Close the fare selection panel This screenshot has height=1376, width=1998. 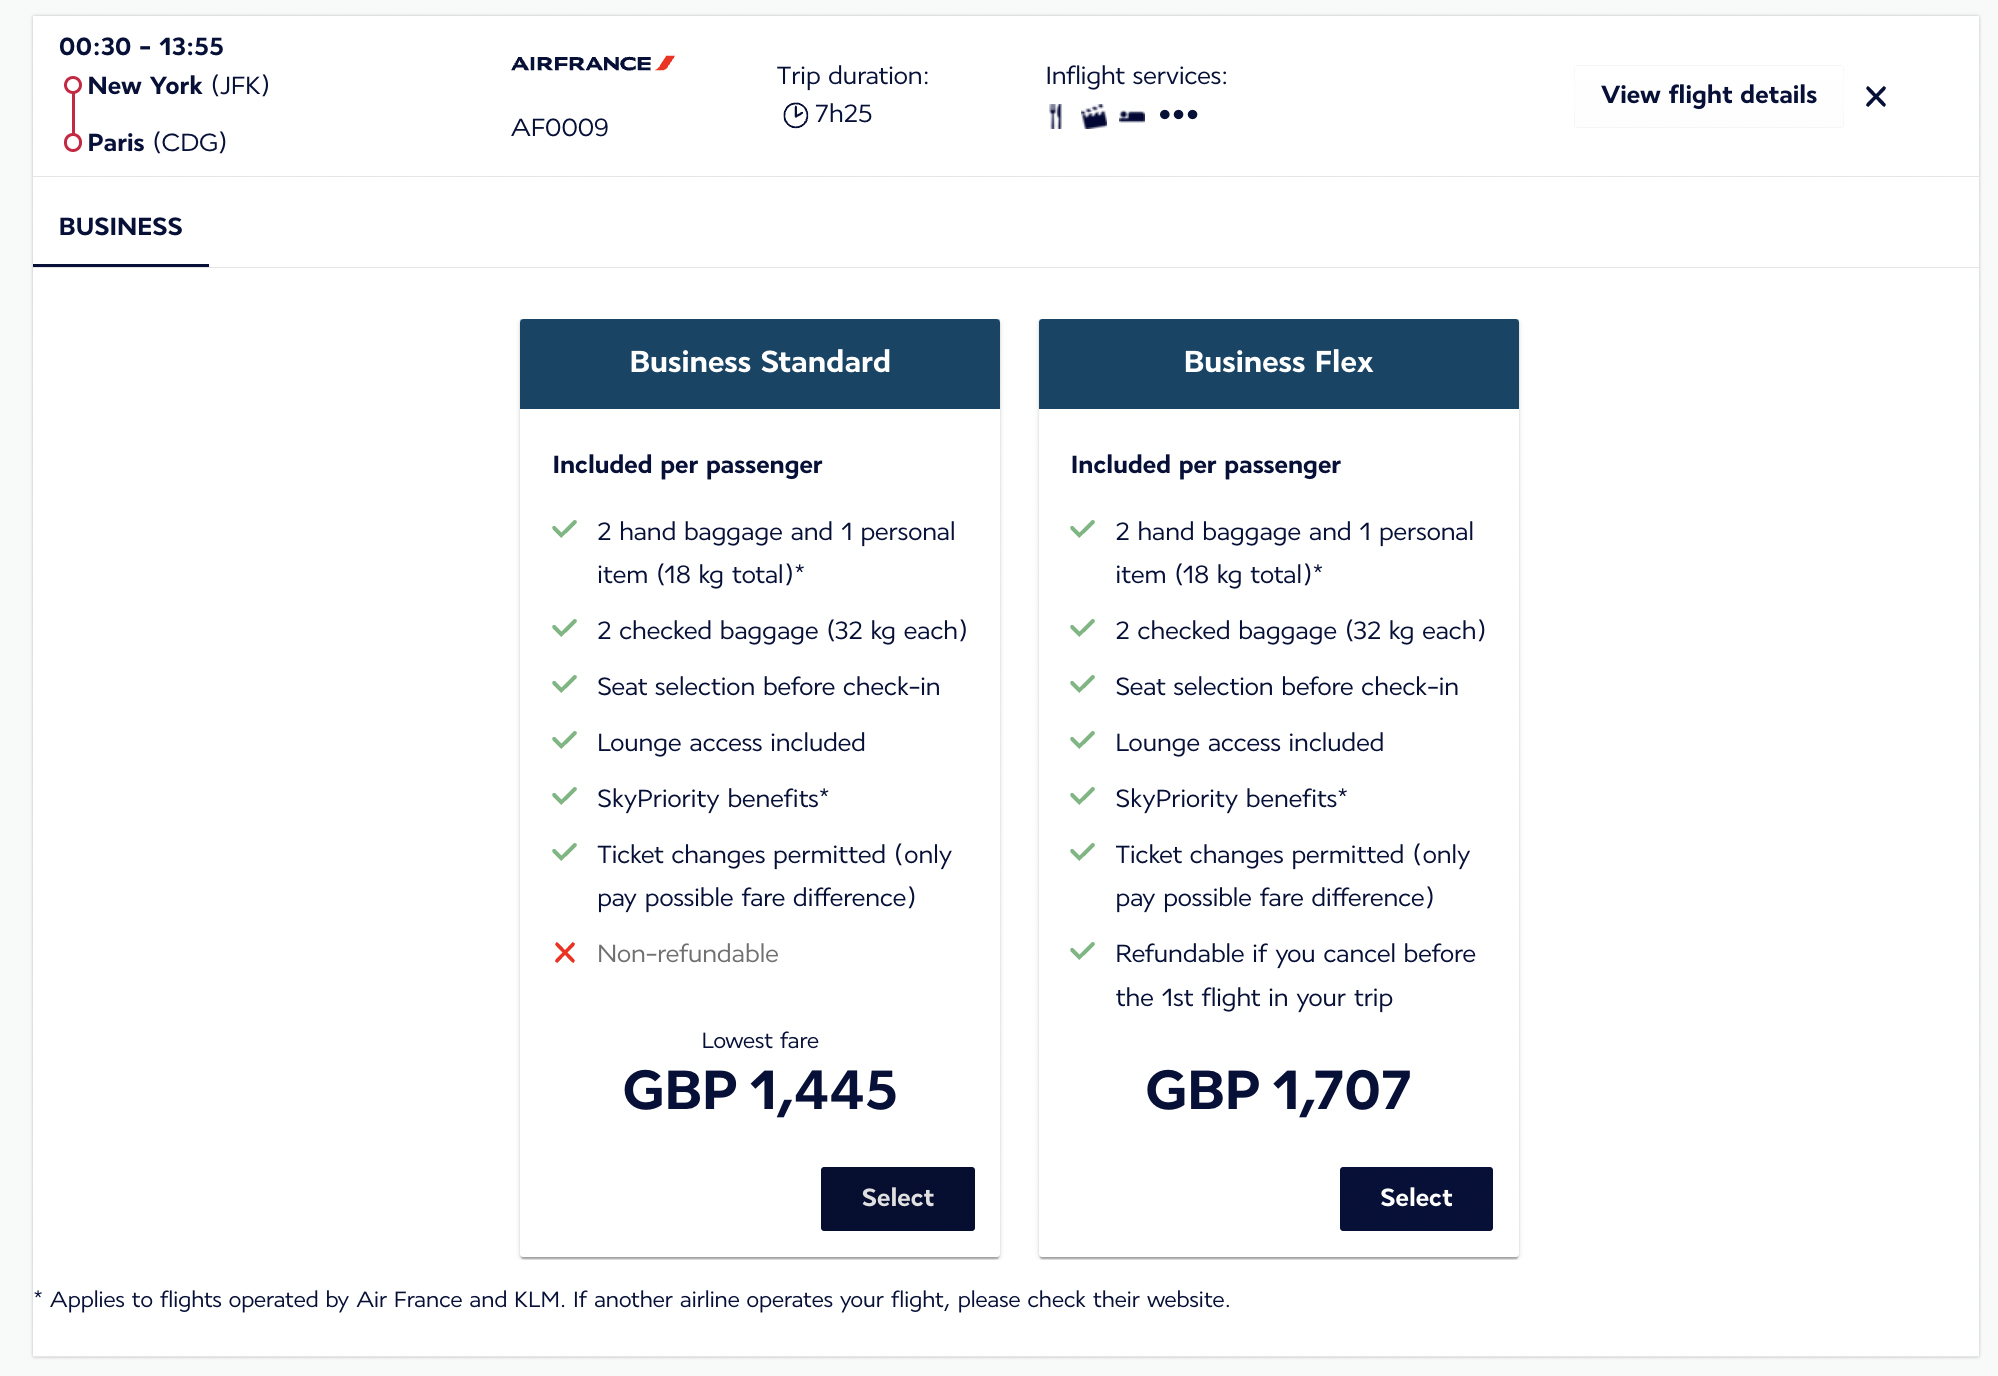coord(1875,96)
